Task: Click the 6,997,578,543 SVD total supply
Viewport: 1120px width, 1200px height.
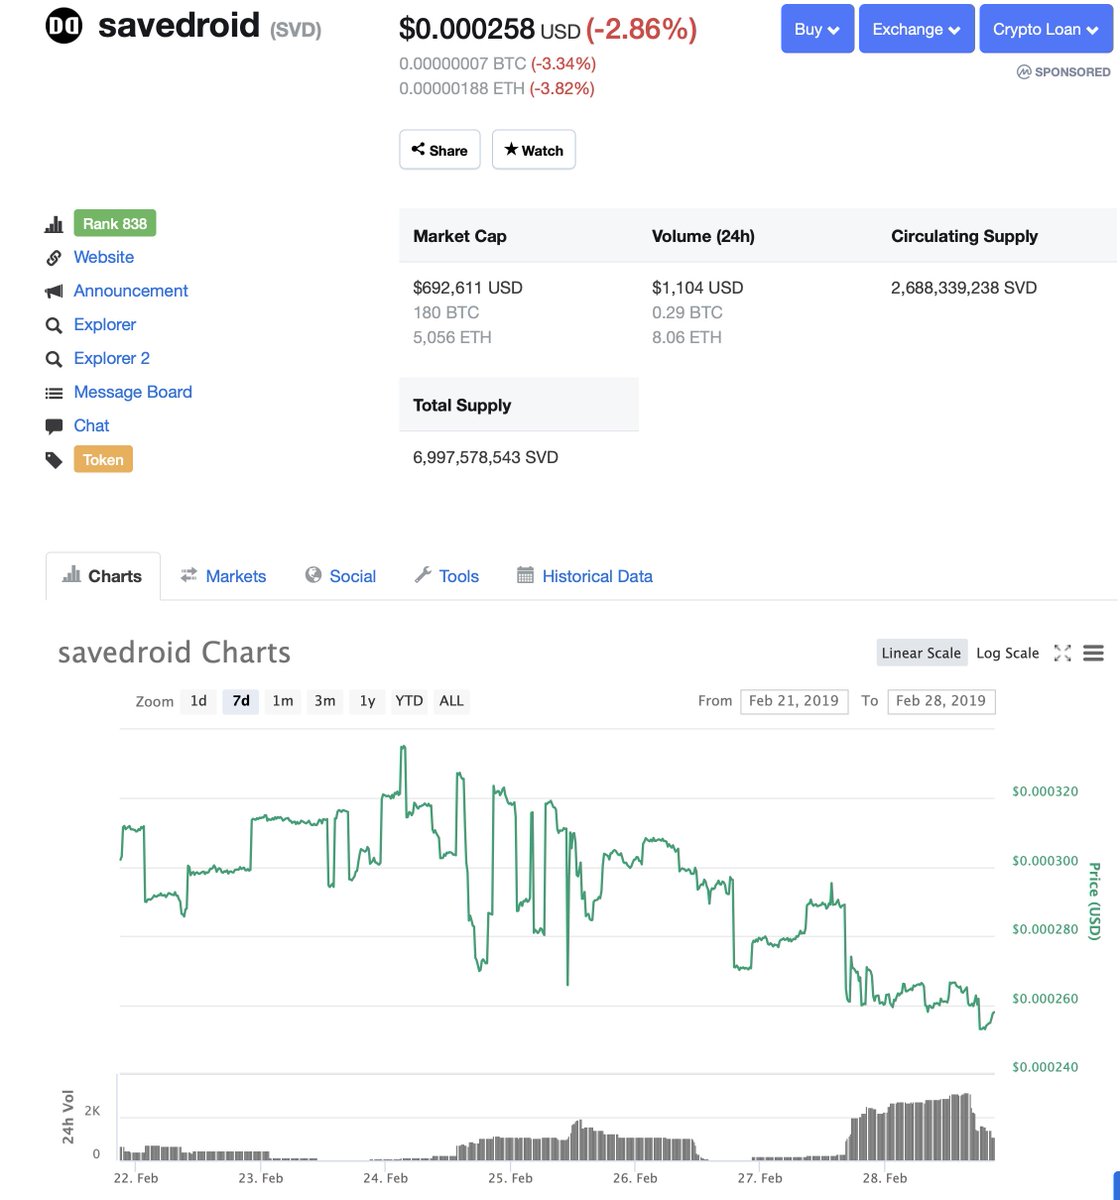Action: pos(486,458)
